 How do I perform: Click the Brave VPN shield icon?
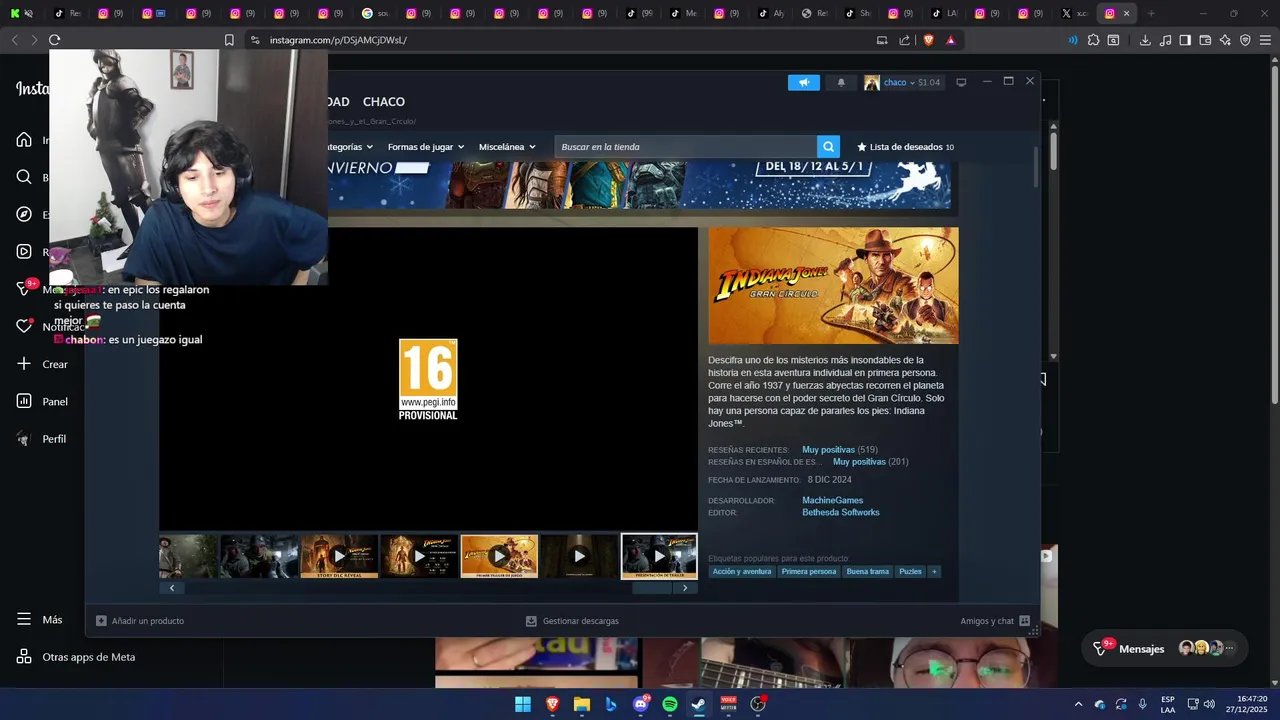(1245, 40)
